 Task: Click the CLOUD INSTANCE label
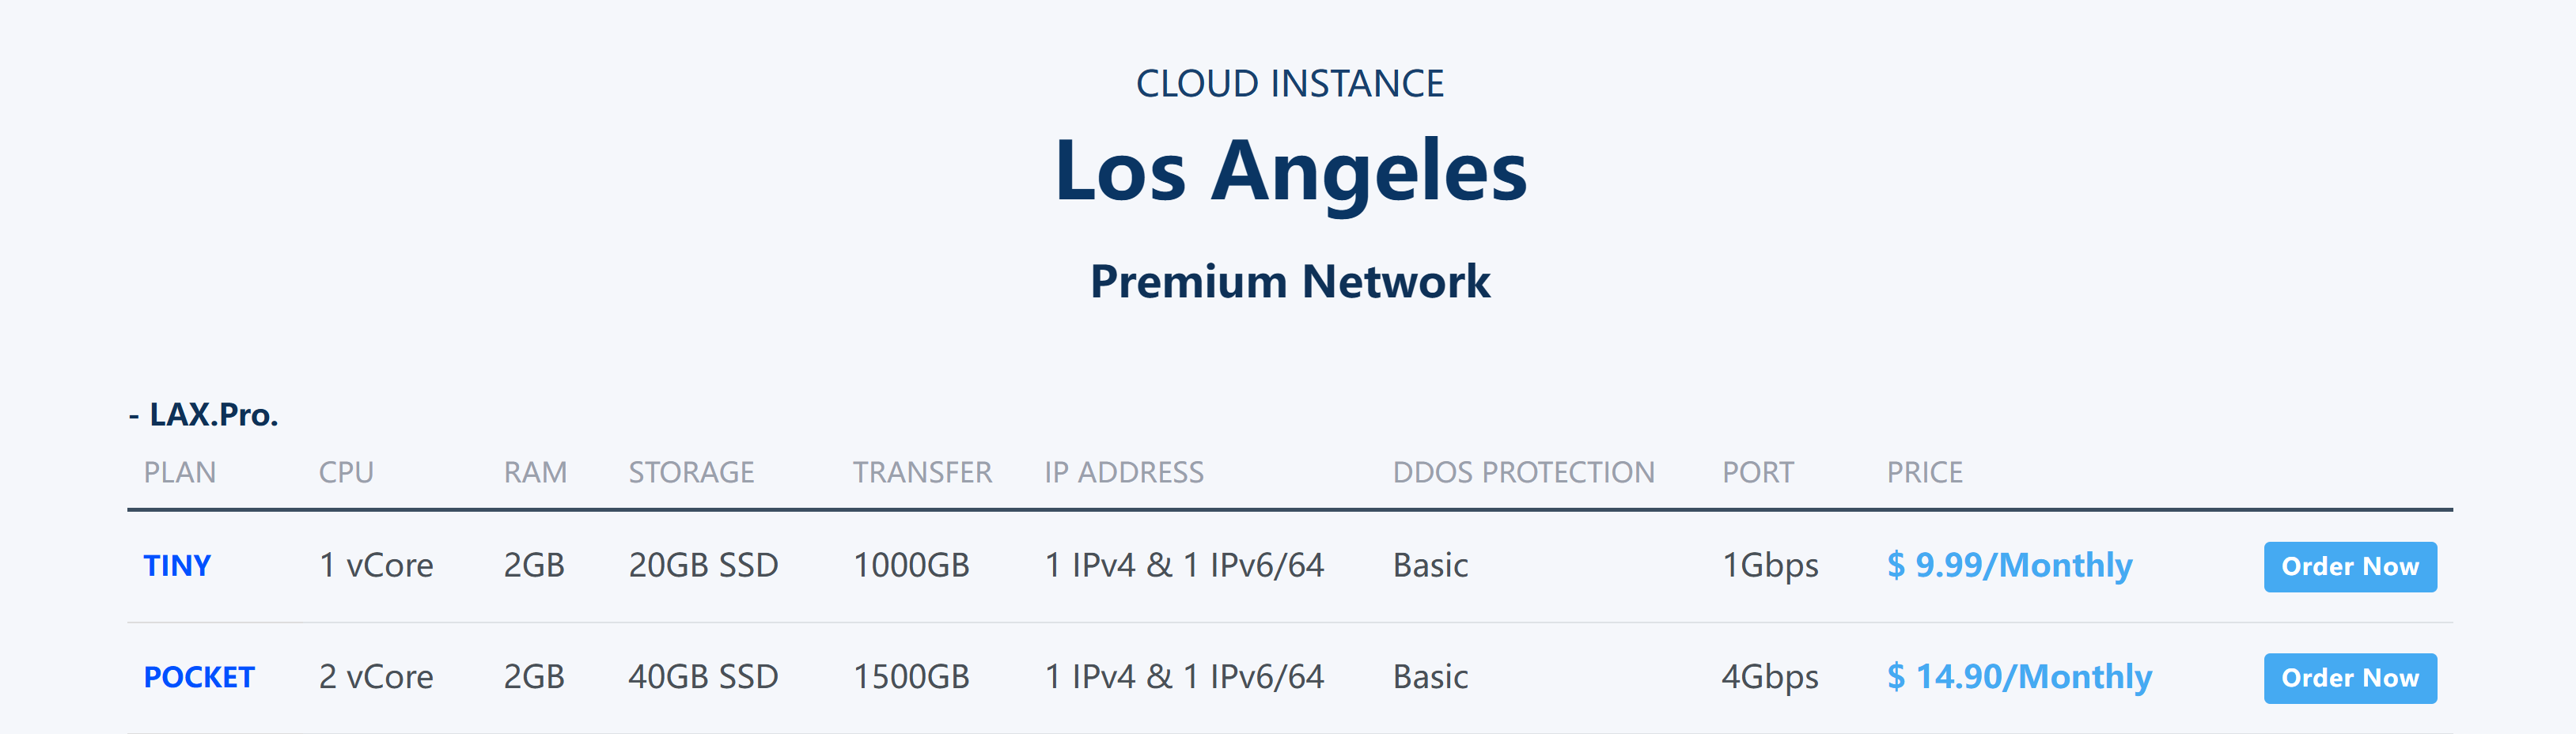tap(1290, 83)
